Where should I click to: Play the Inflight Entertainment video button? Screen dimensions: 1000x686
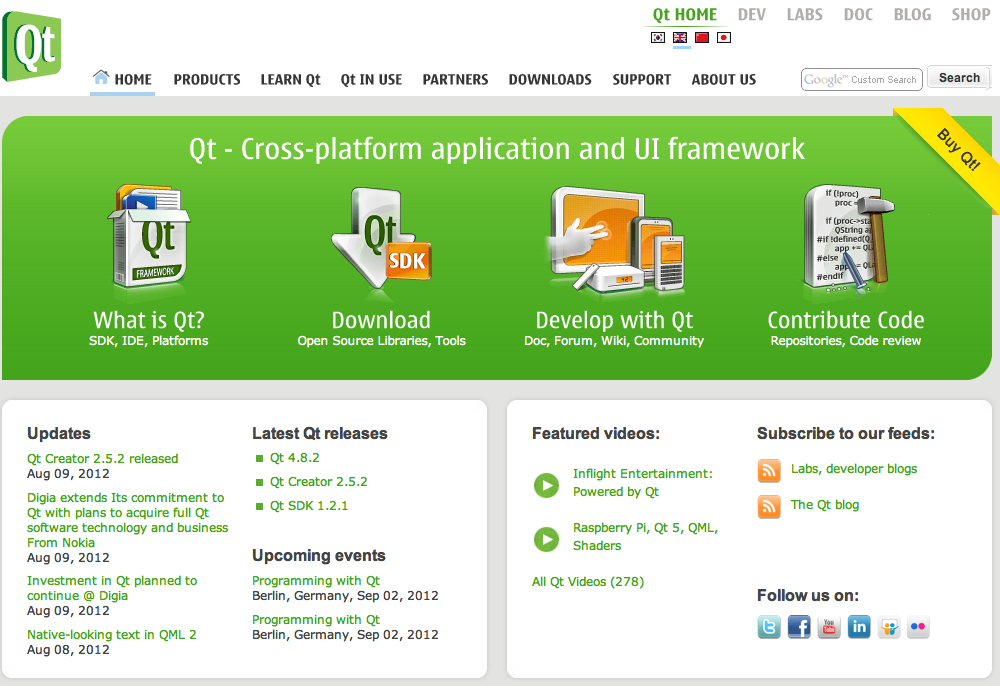coord(547,485)
